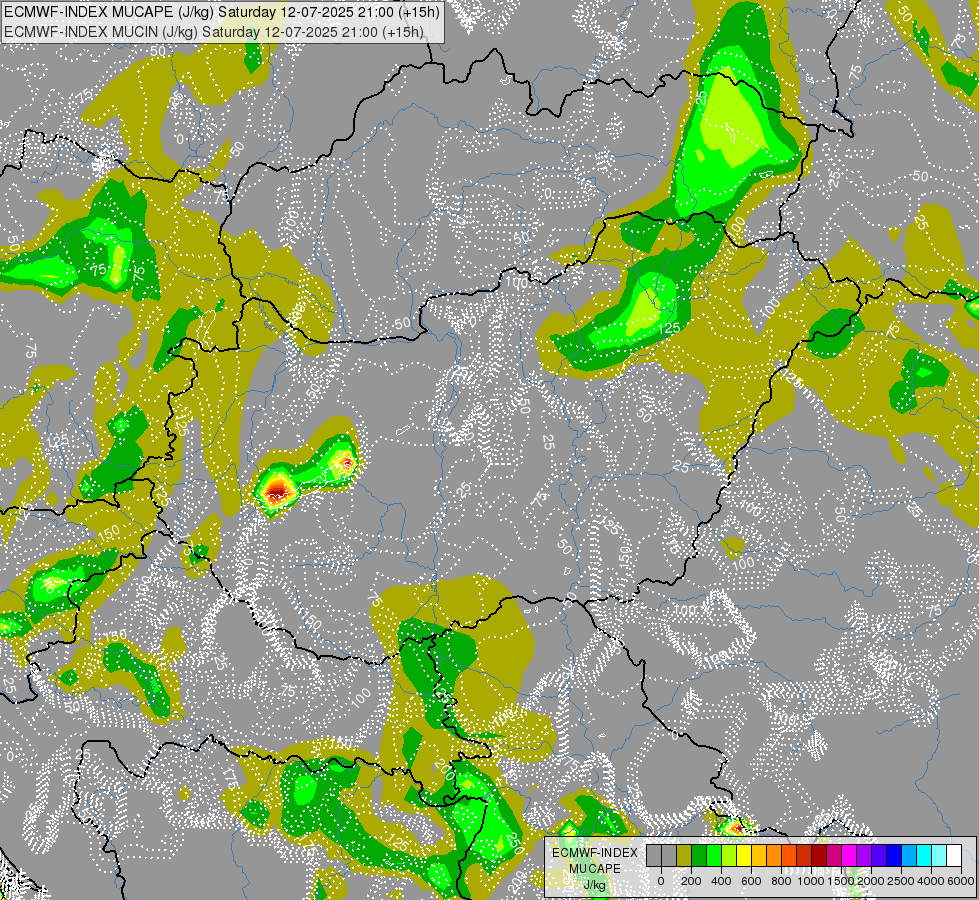979x900 pixels.
Task: Pick the amber legend swatch
Action: [x=759, y=855]
